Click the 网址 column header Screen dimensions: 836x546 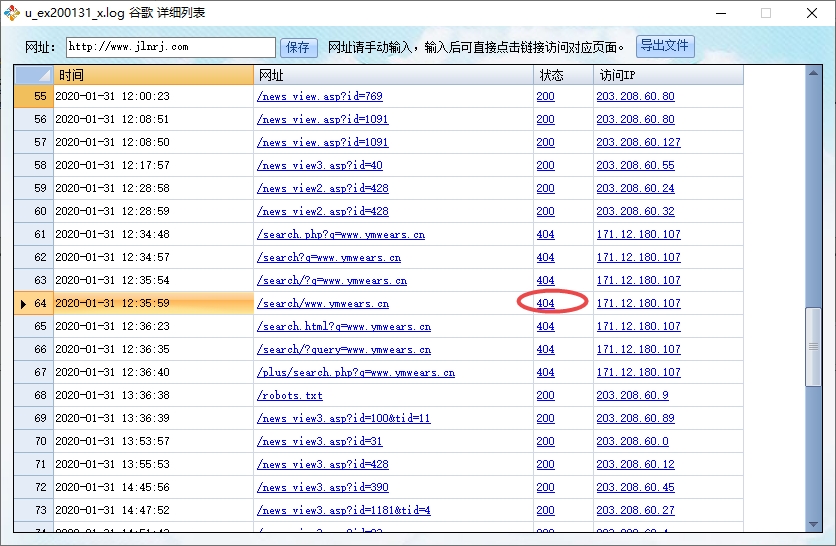[x=393, y=76]
